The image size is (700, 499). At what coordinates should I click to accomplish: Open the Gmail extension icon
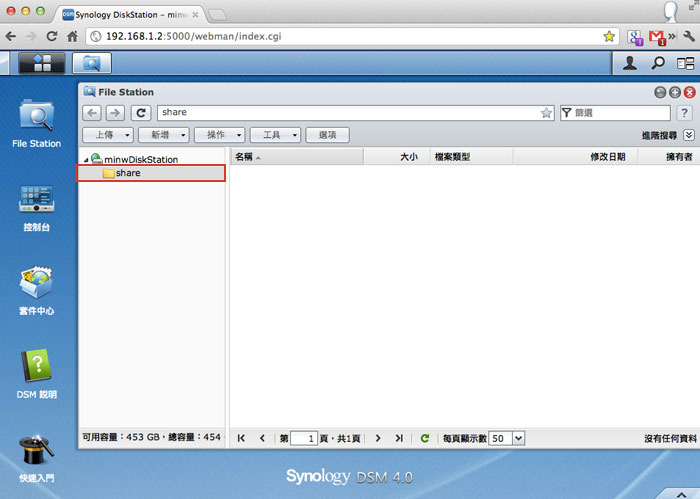coord(657,37)
